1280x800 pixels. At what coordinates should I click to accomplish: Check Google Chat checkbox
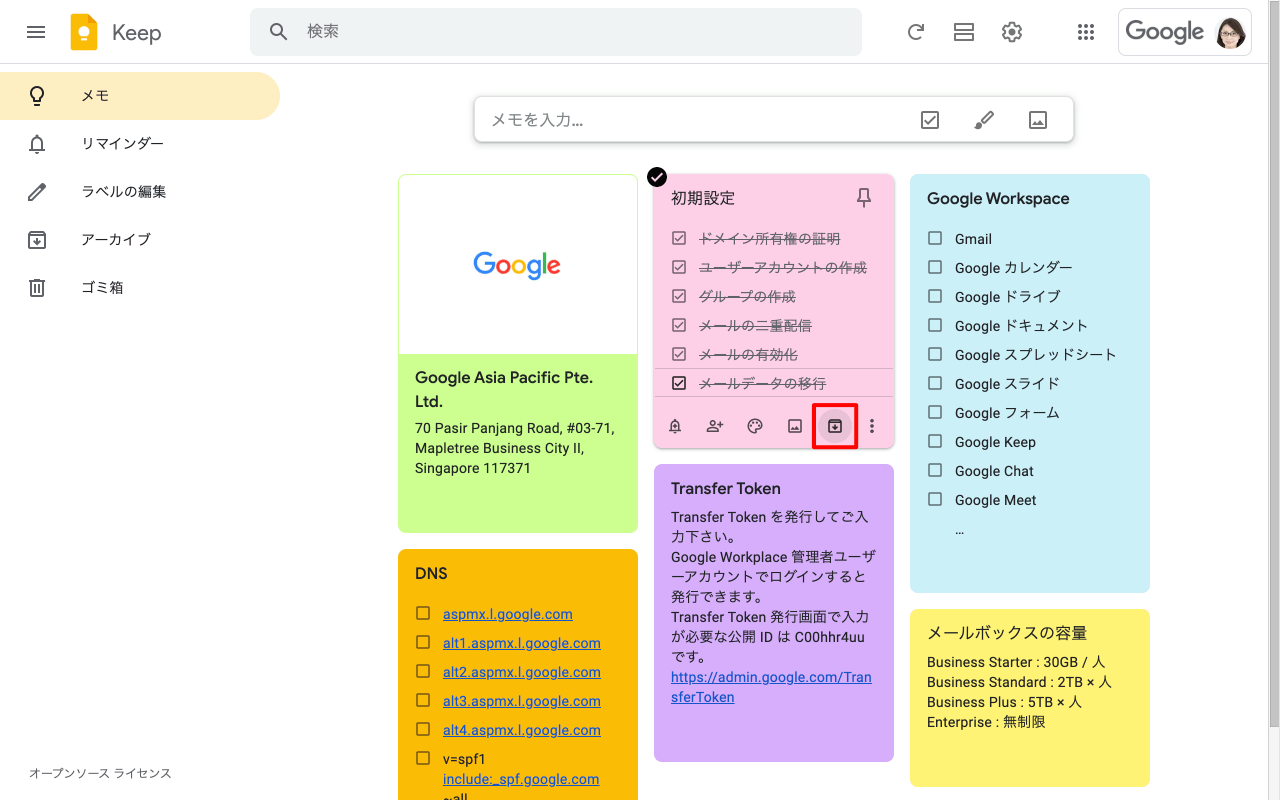point(935,470)
